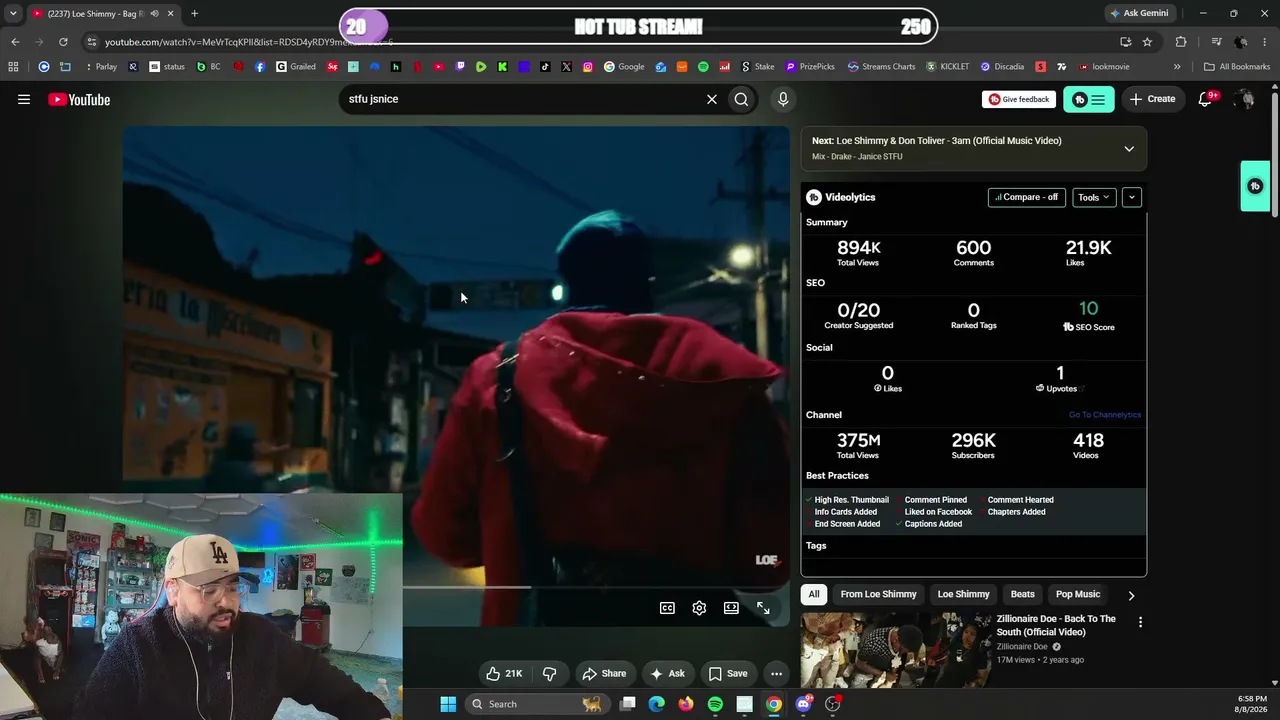The height and width of the screenshot is (720, 1280).
Task: Open Zillionaire Doe Back To The South title
Action: pyautogui.click(x=1056, y=625)
